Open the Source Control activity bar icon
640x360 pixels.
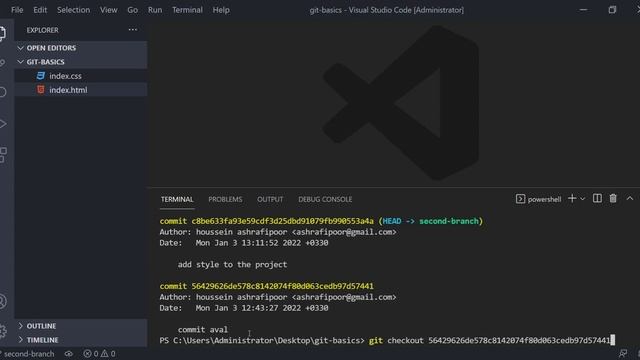(2, 62)
